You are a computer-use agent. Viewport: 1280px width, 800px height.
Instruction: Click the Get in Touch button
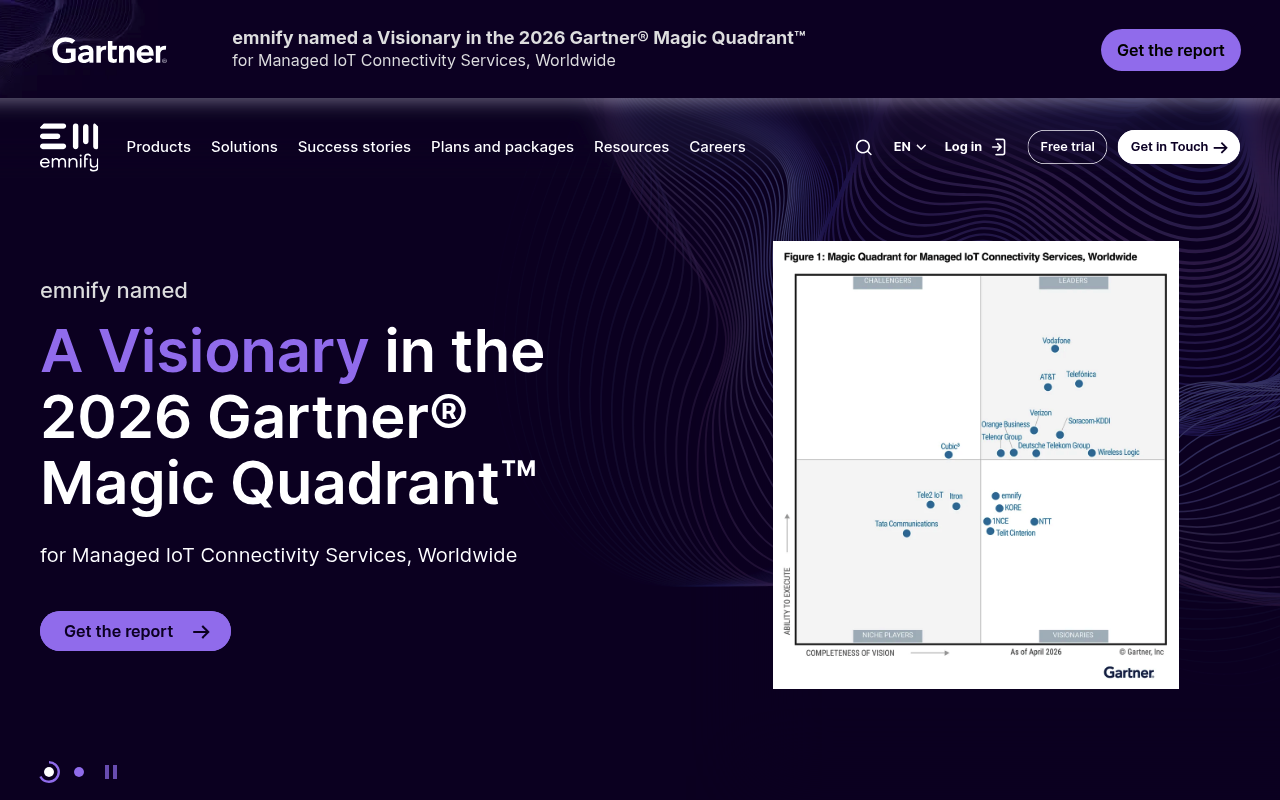[x=1178, y=147]
